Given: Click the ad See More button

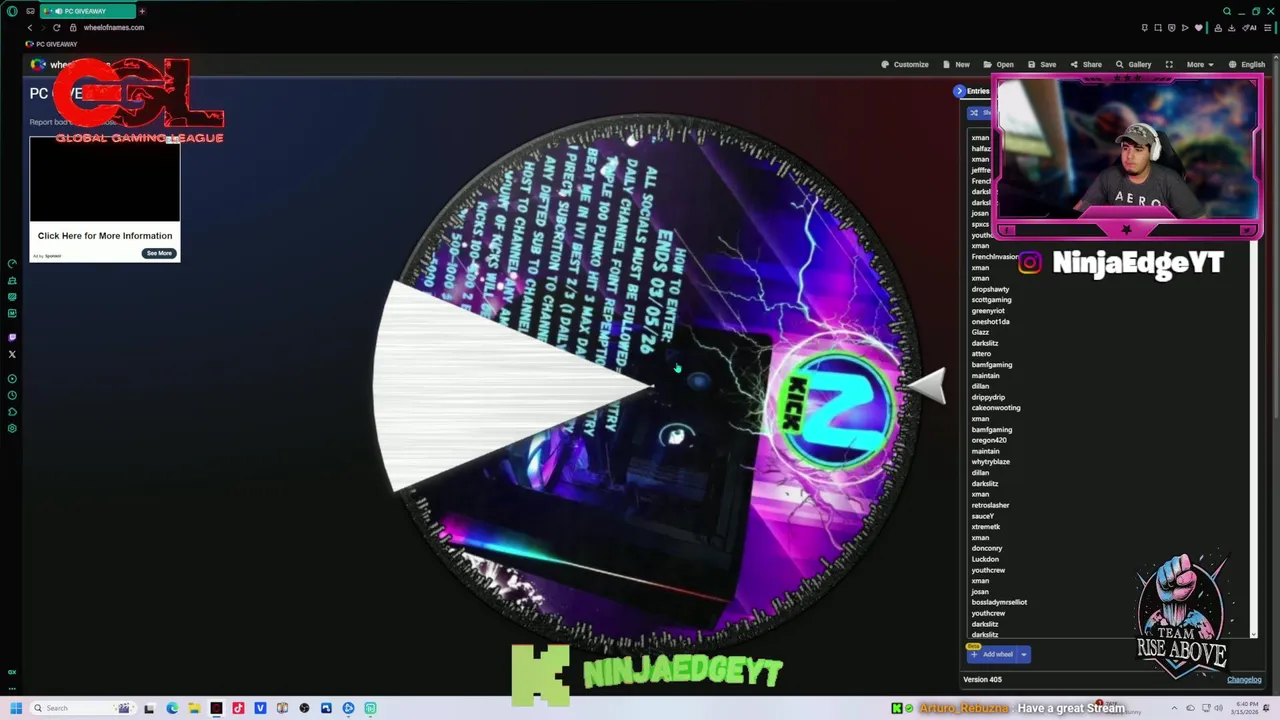Looking at the screenshot, I should tap(159, 253).
